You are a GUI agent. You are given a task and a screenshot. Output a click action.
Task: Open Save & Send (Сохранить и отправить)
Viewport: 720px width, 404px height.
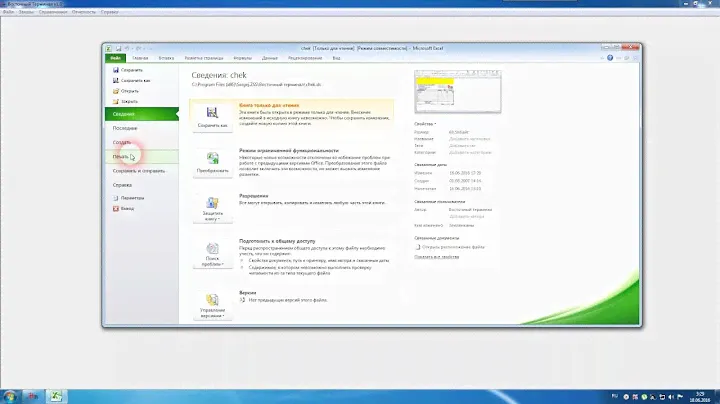click(x=138, y=171)
